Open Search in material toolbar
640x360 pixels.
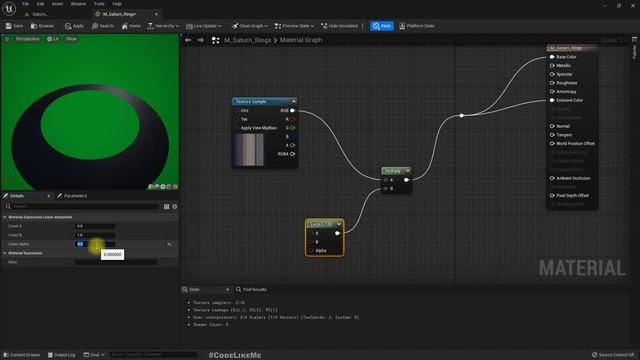coord(103,26)
